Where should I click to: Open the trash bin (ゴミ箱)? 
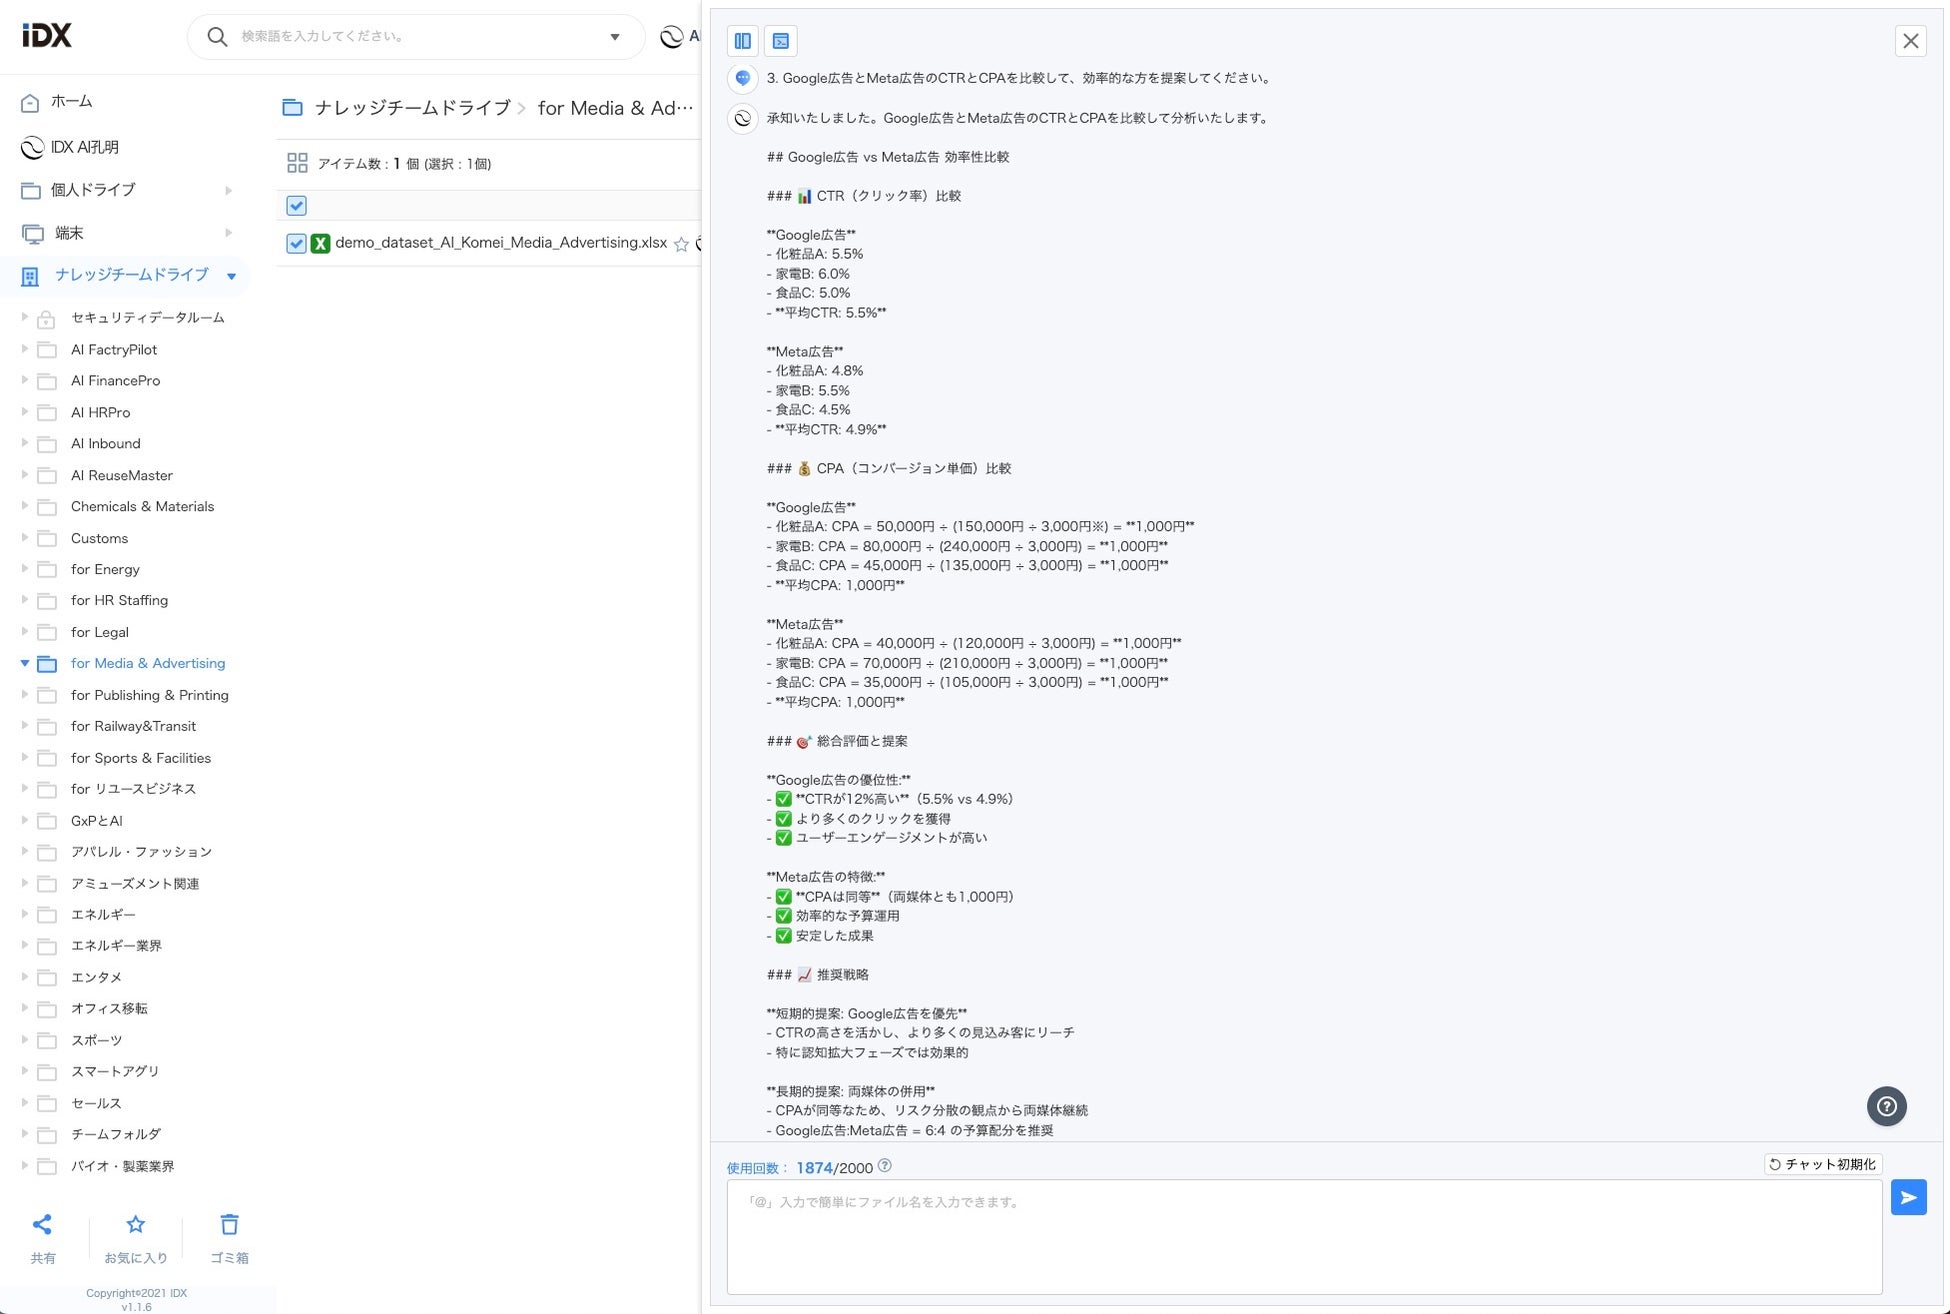[x=229, y=1225]
